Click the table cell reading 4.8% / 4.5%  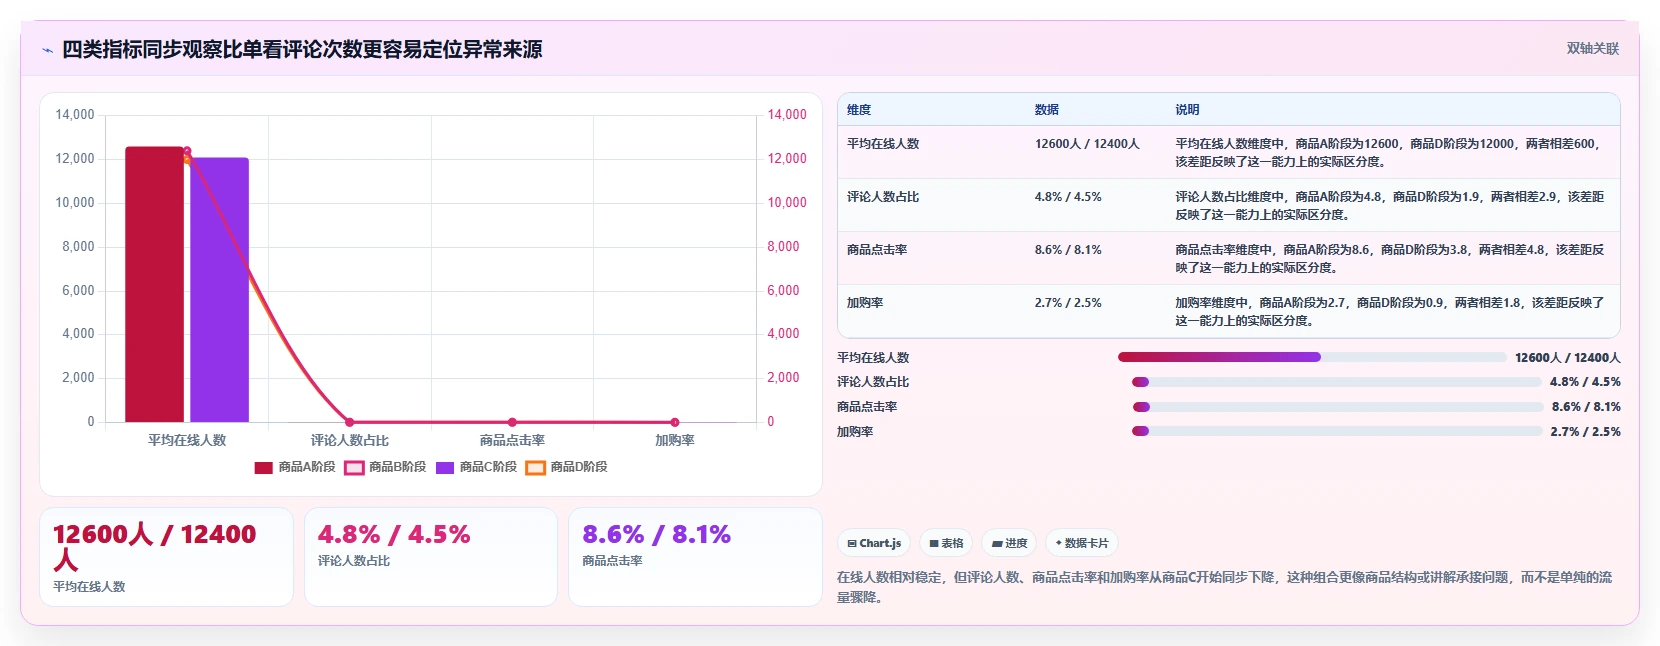click(1068, 197)
